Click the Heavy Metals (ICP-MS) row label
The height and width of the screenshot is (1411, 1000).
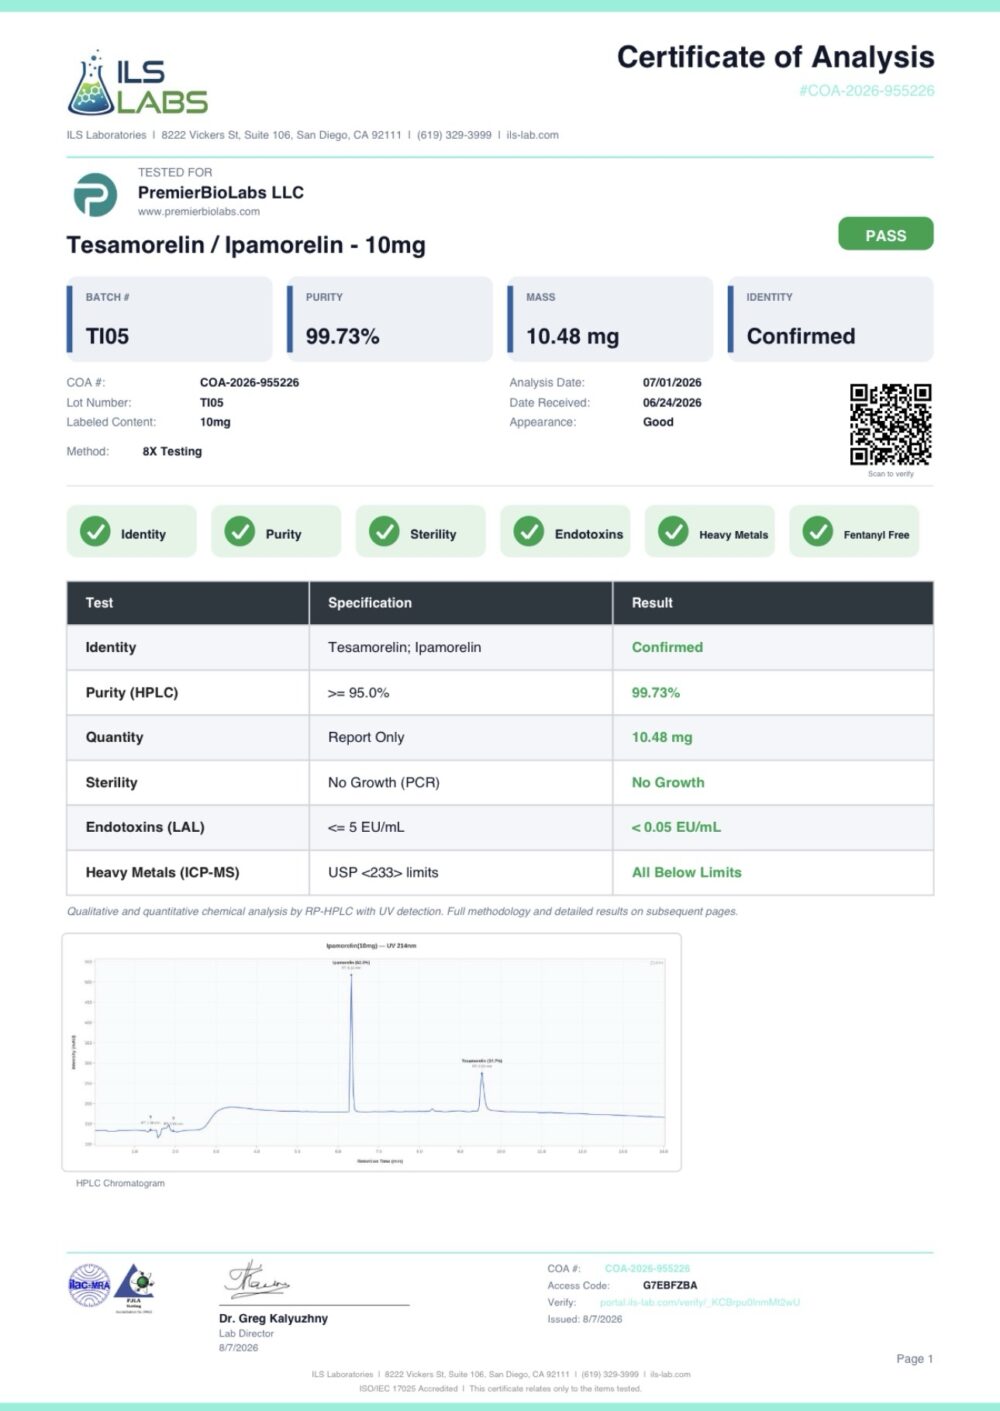click(x=162, y=872)
